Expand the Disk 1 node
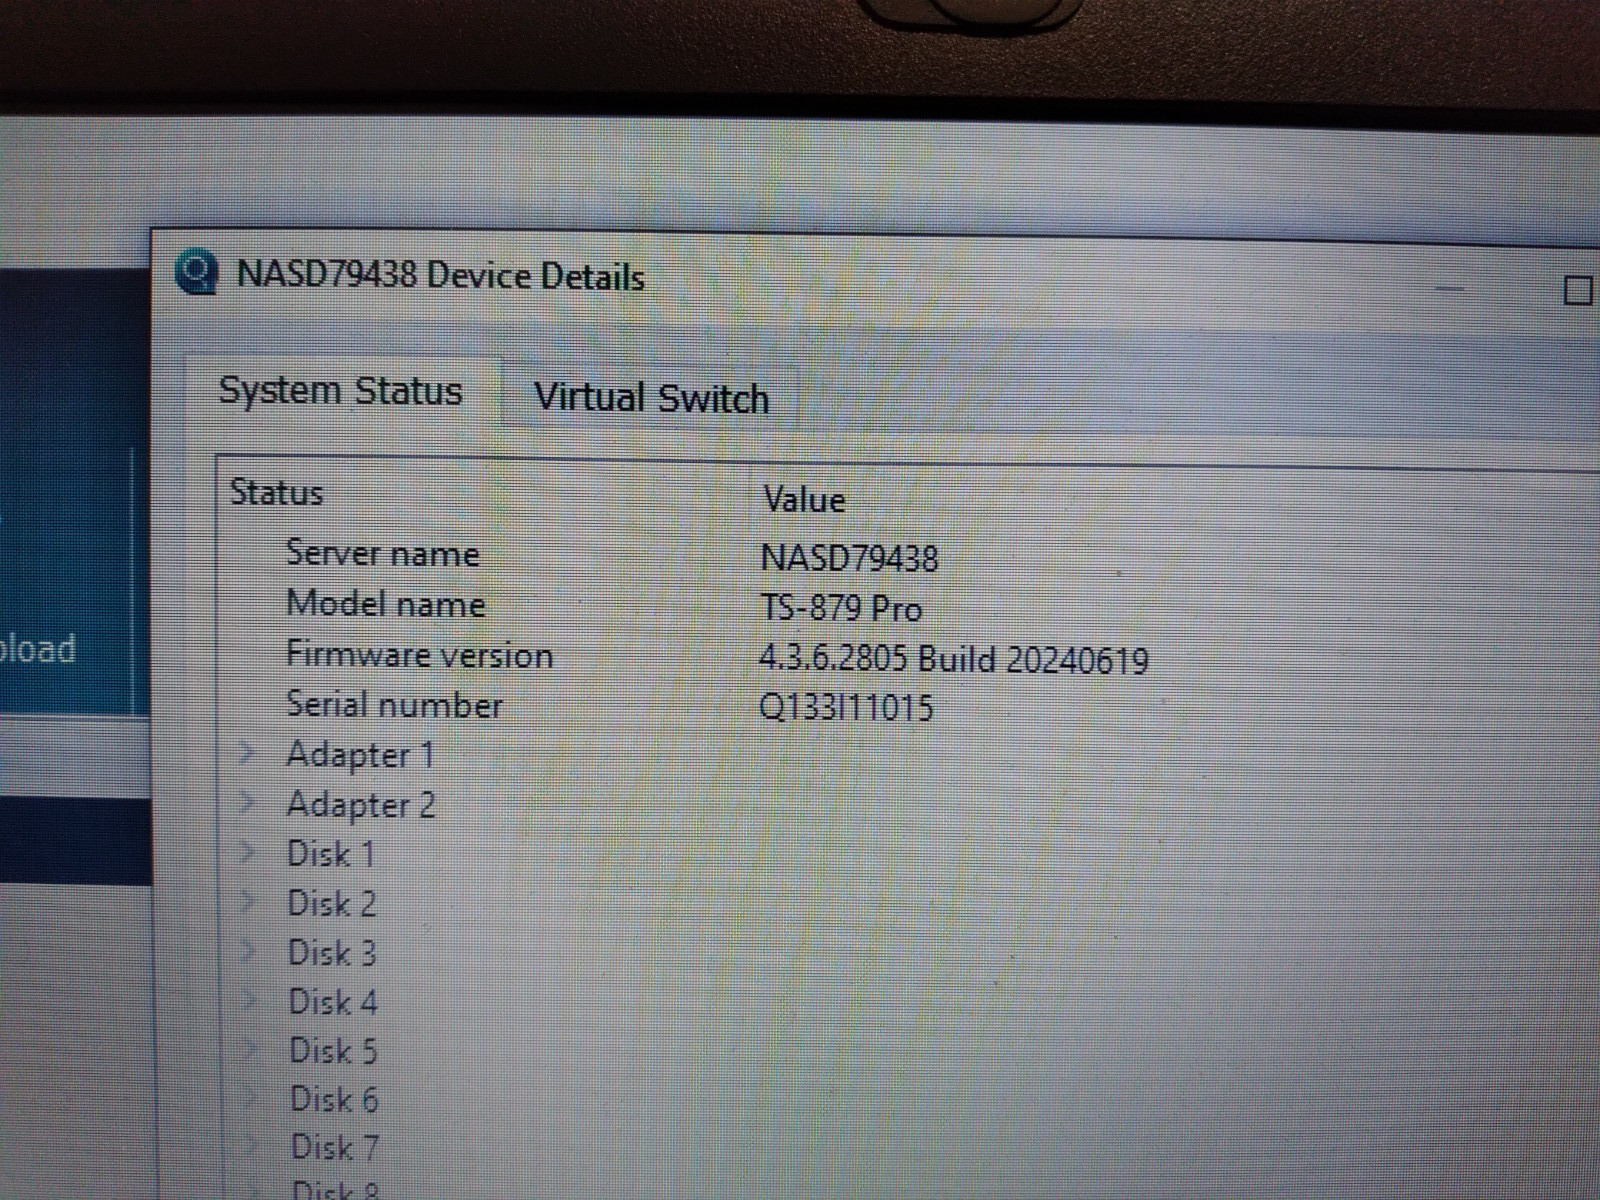The height and width of the screenshot is (1200, 1600). [x=247, y=853]
